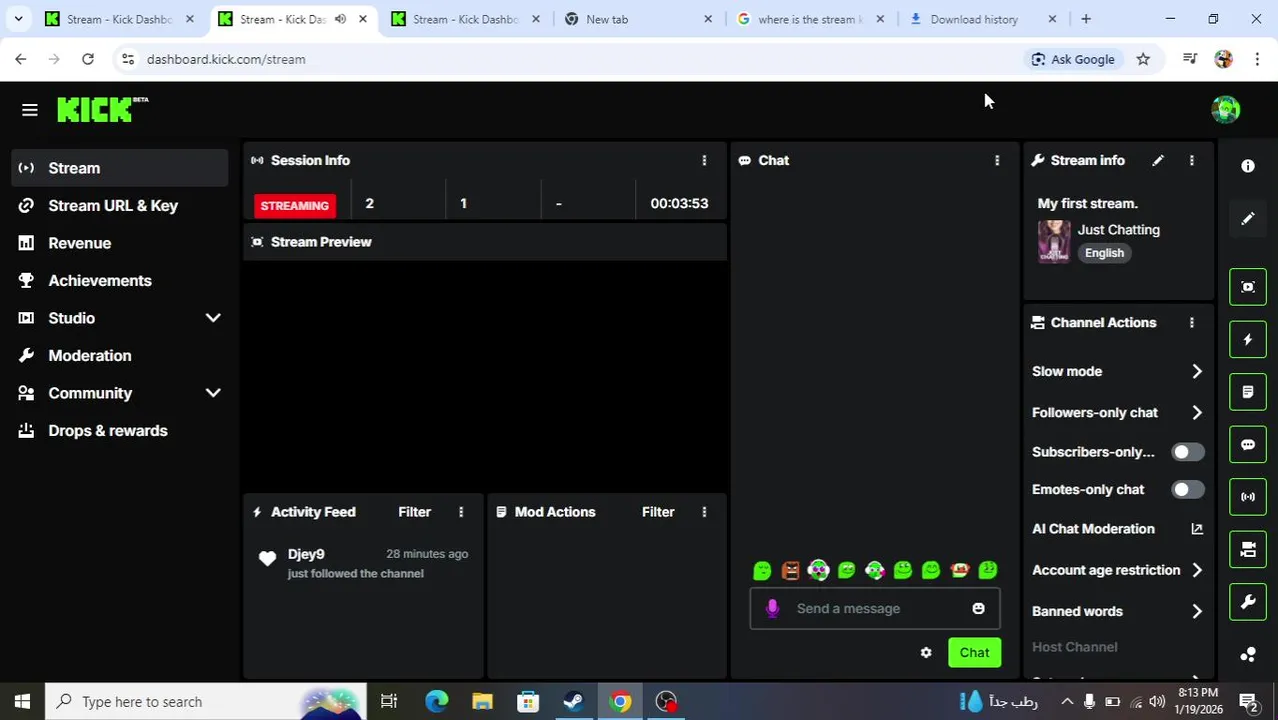Toggle the Stream Preview widget icon in the right rail
The height and width of the screenshot is (720, 1278).
pos(1248,287)
